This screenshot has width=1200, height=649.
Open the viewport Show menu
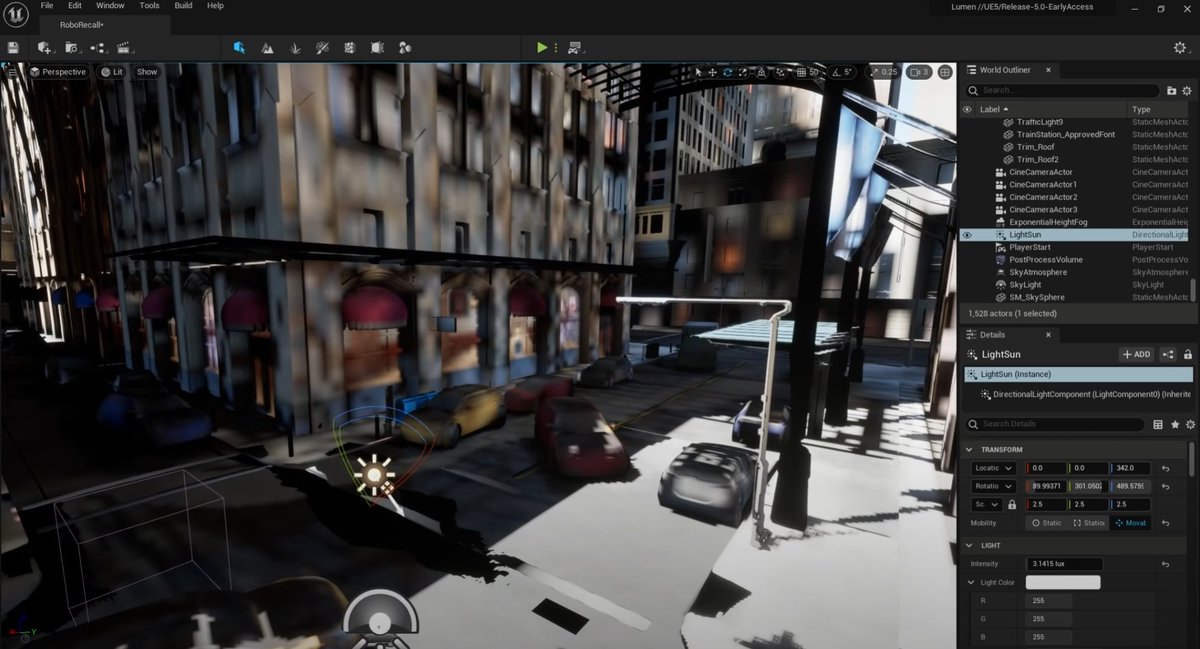click(x=147, y=72)
